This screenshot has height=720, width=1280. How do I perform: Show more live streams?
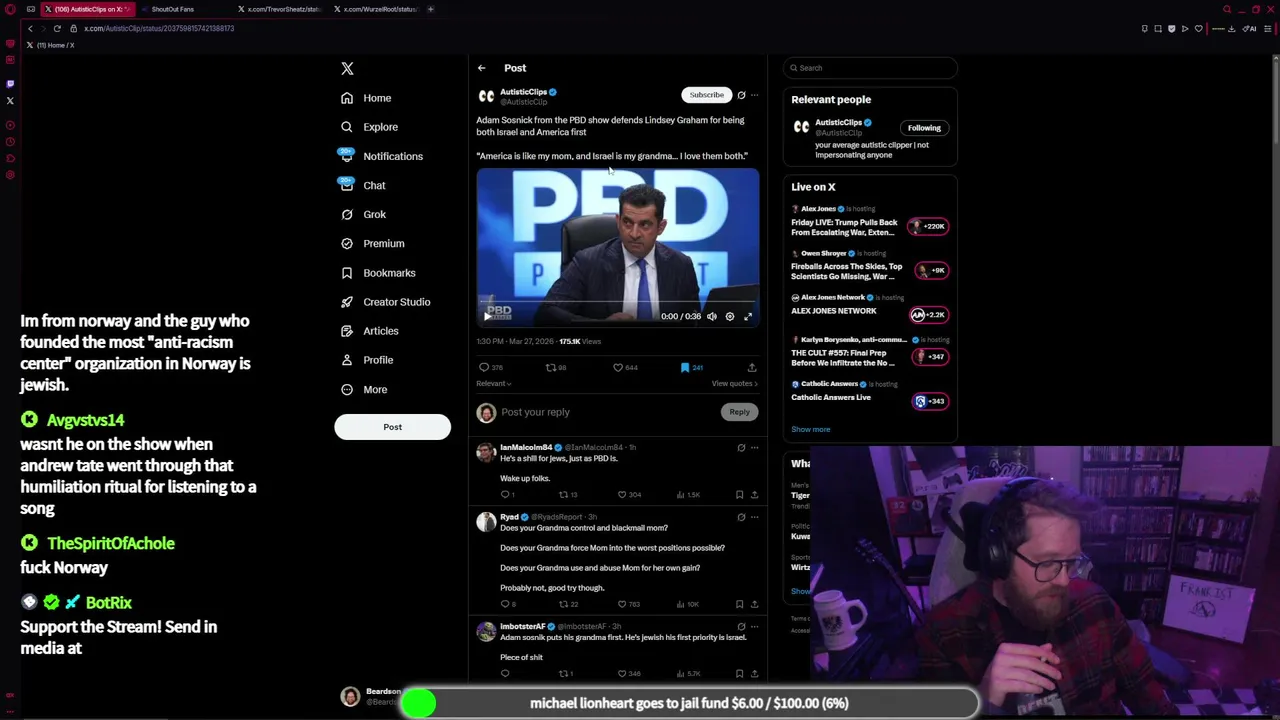810,429
